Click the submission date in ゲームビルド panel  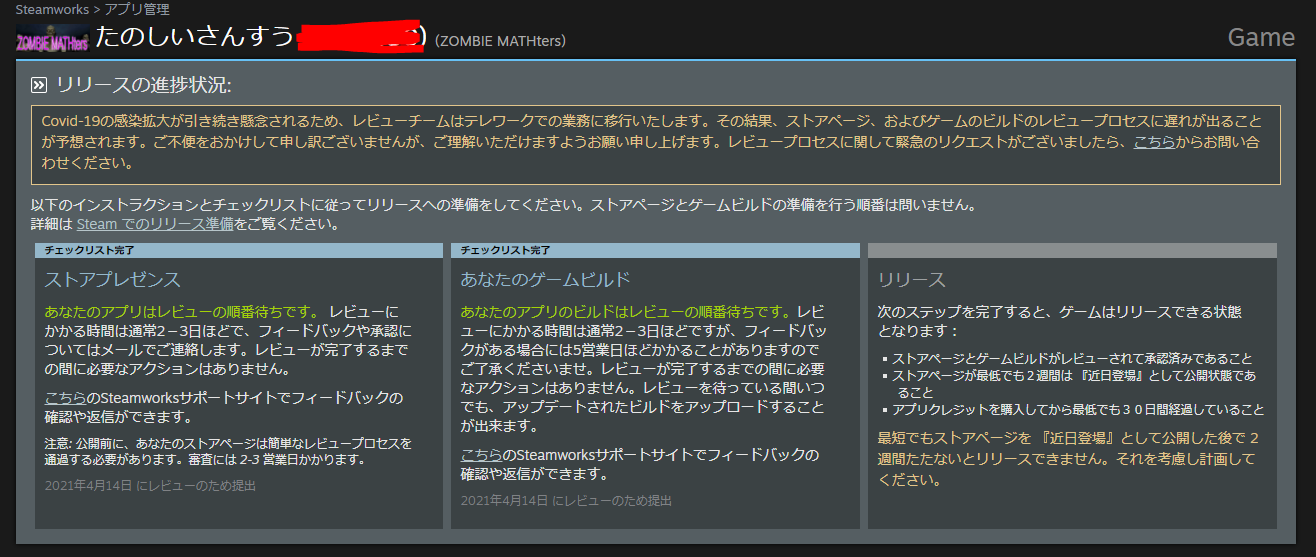click(x=566, y=500)
